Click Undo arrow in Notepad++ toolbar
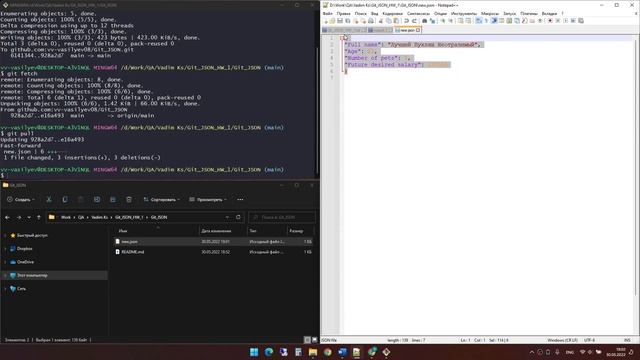The width and height of the screenshot is (640, 360). pyautogui.click(x=407, y=21)
